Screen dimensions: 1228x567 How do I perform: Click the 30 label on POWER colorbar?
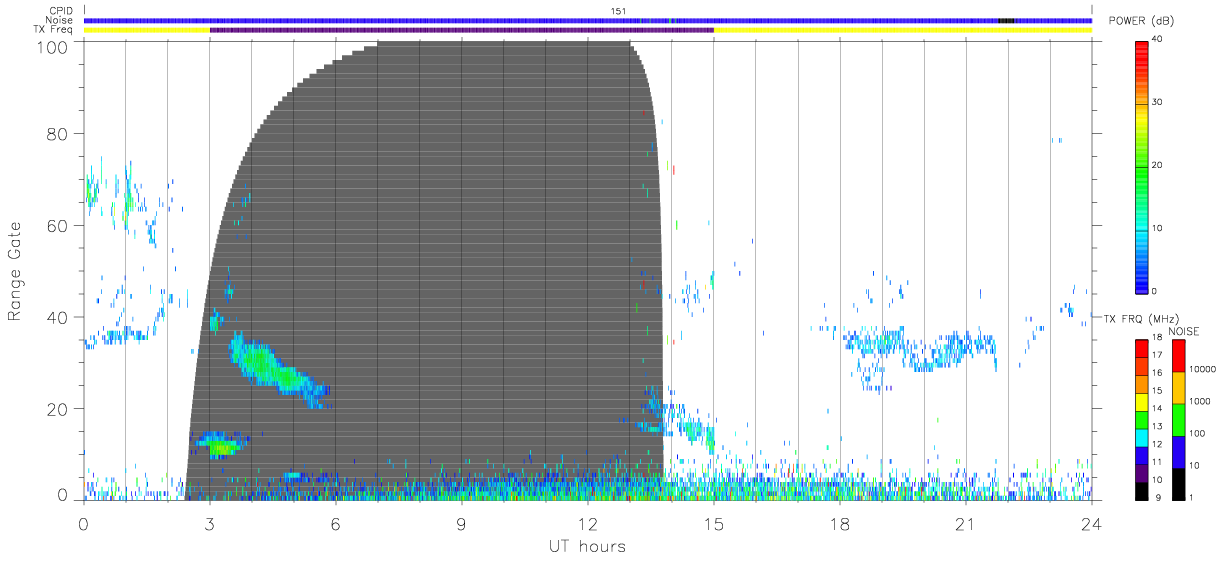(1157, 102)
